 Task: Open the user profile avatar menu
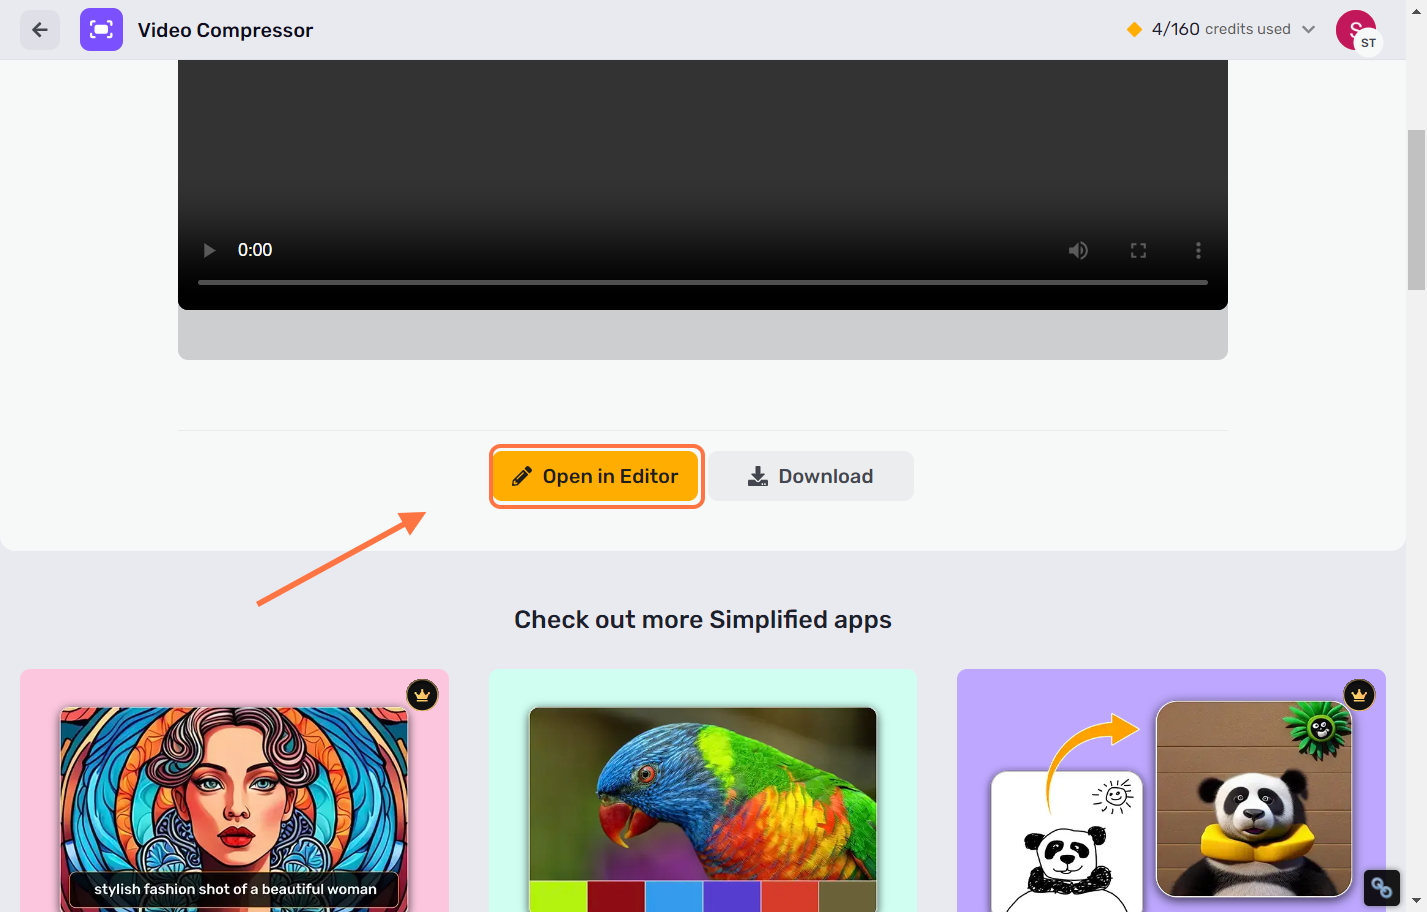point(1357,30)
